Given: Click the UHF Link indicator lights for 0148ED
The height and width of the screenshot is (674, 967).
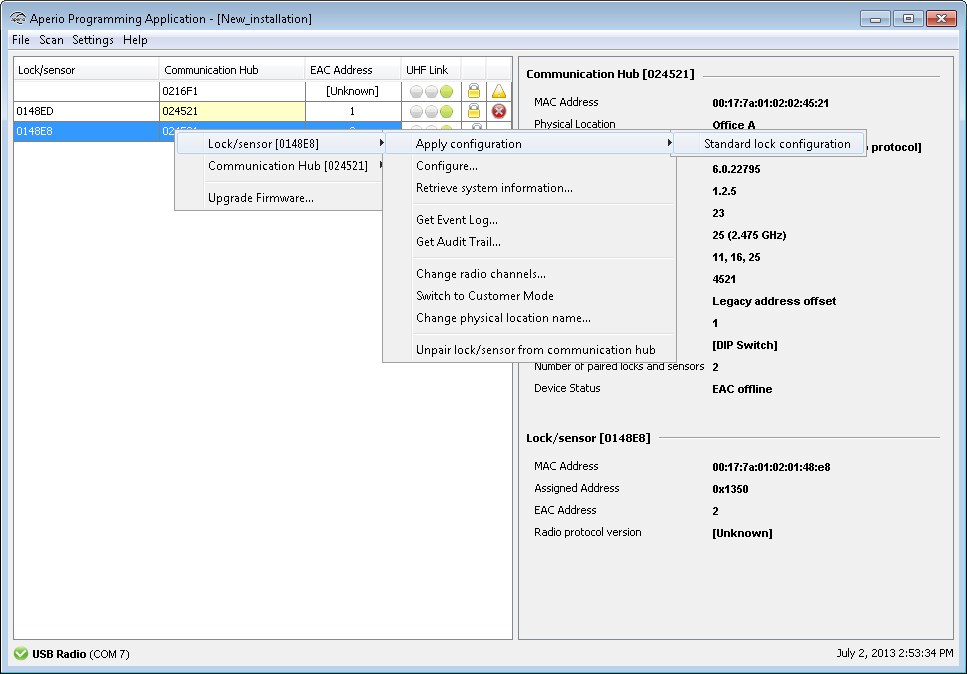Looking at the screenshot, I should 432,112.
